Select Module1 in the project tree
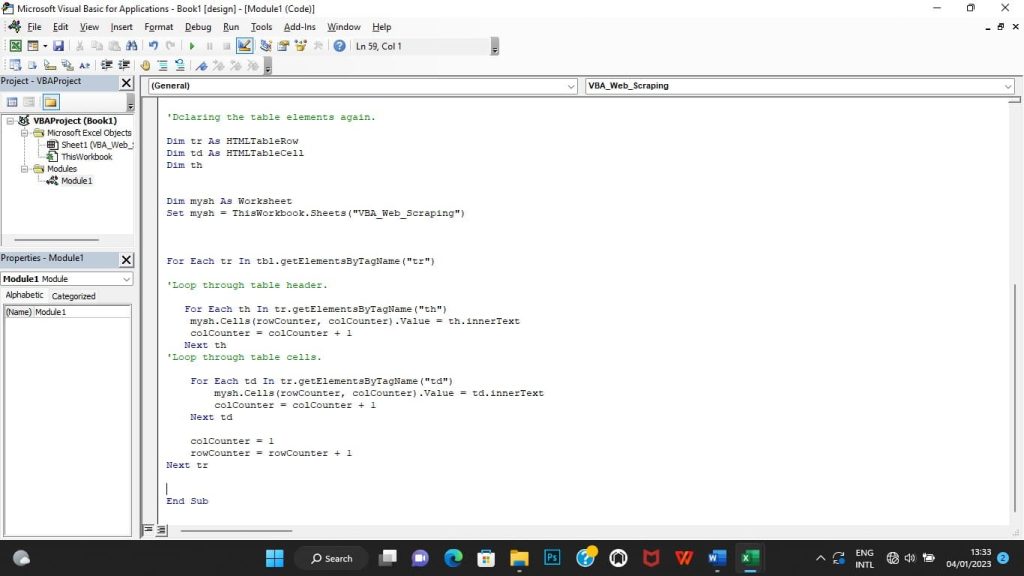1024x576 pixels. 70,180
